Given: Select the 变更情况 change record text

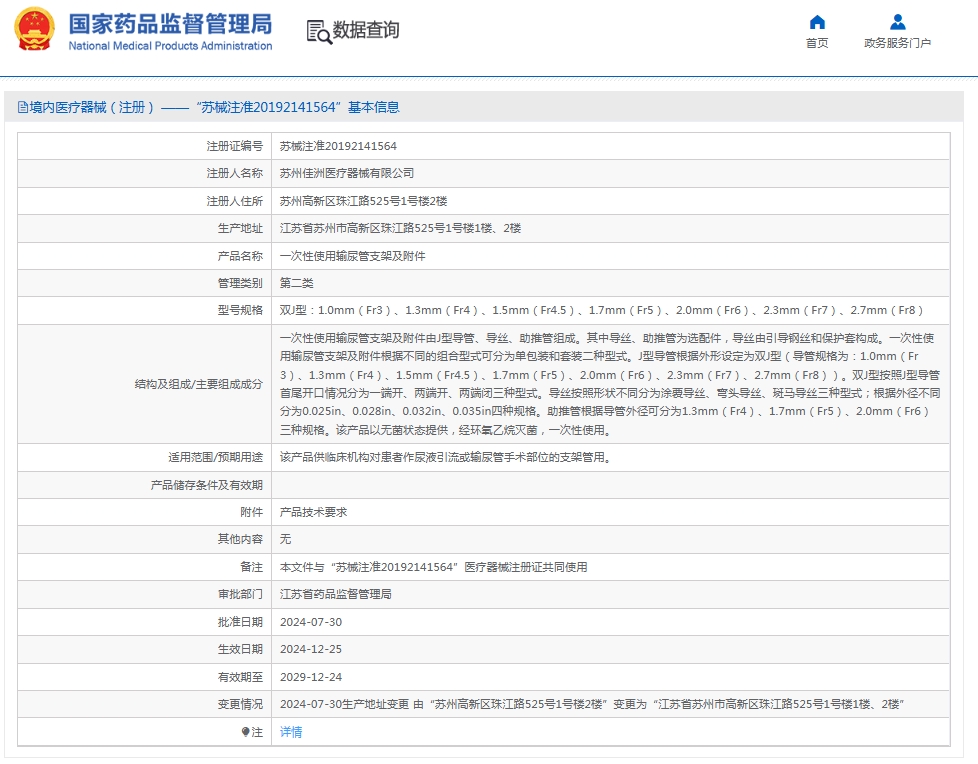Looking at the screenshot, I should (x=592, y=704).
